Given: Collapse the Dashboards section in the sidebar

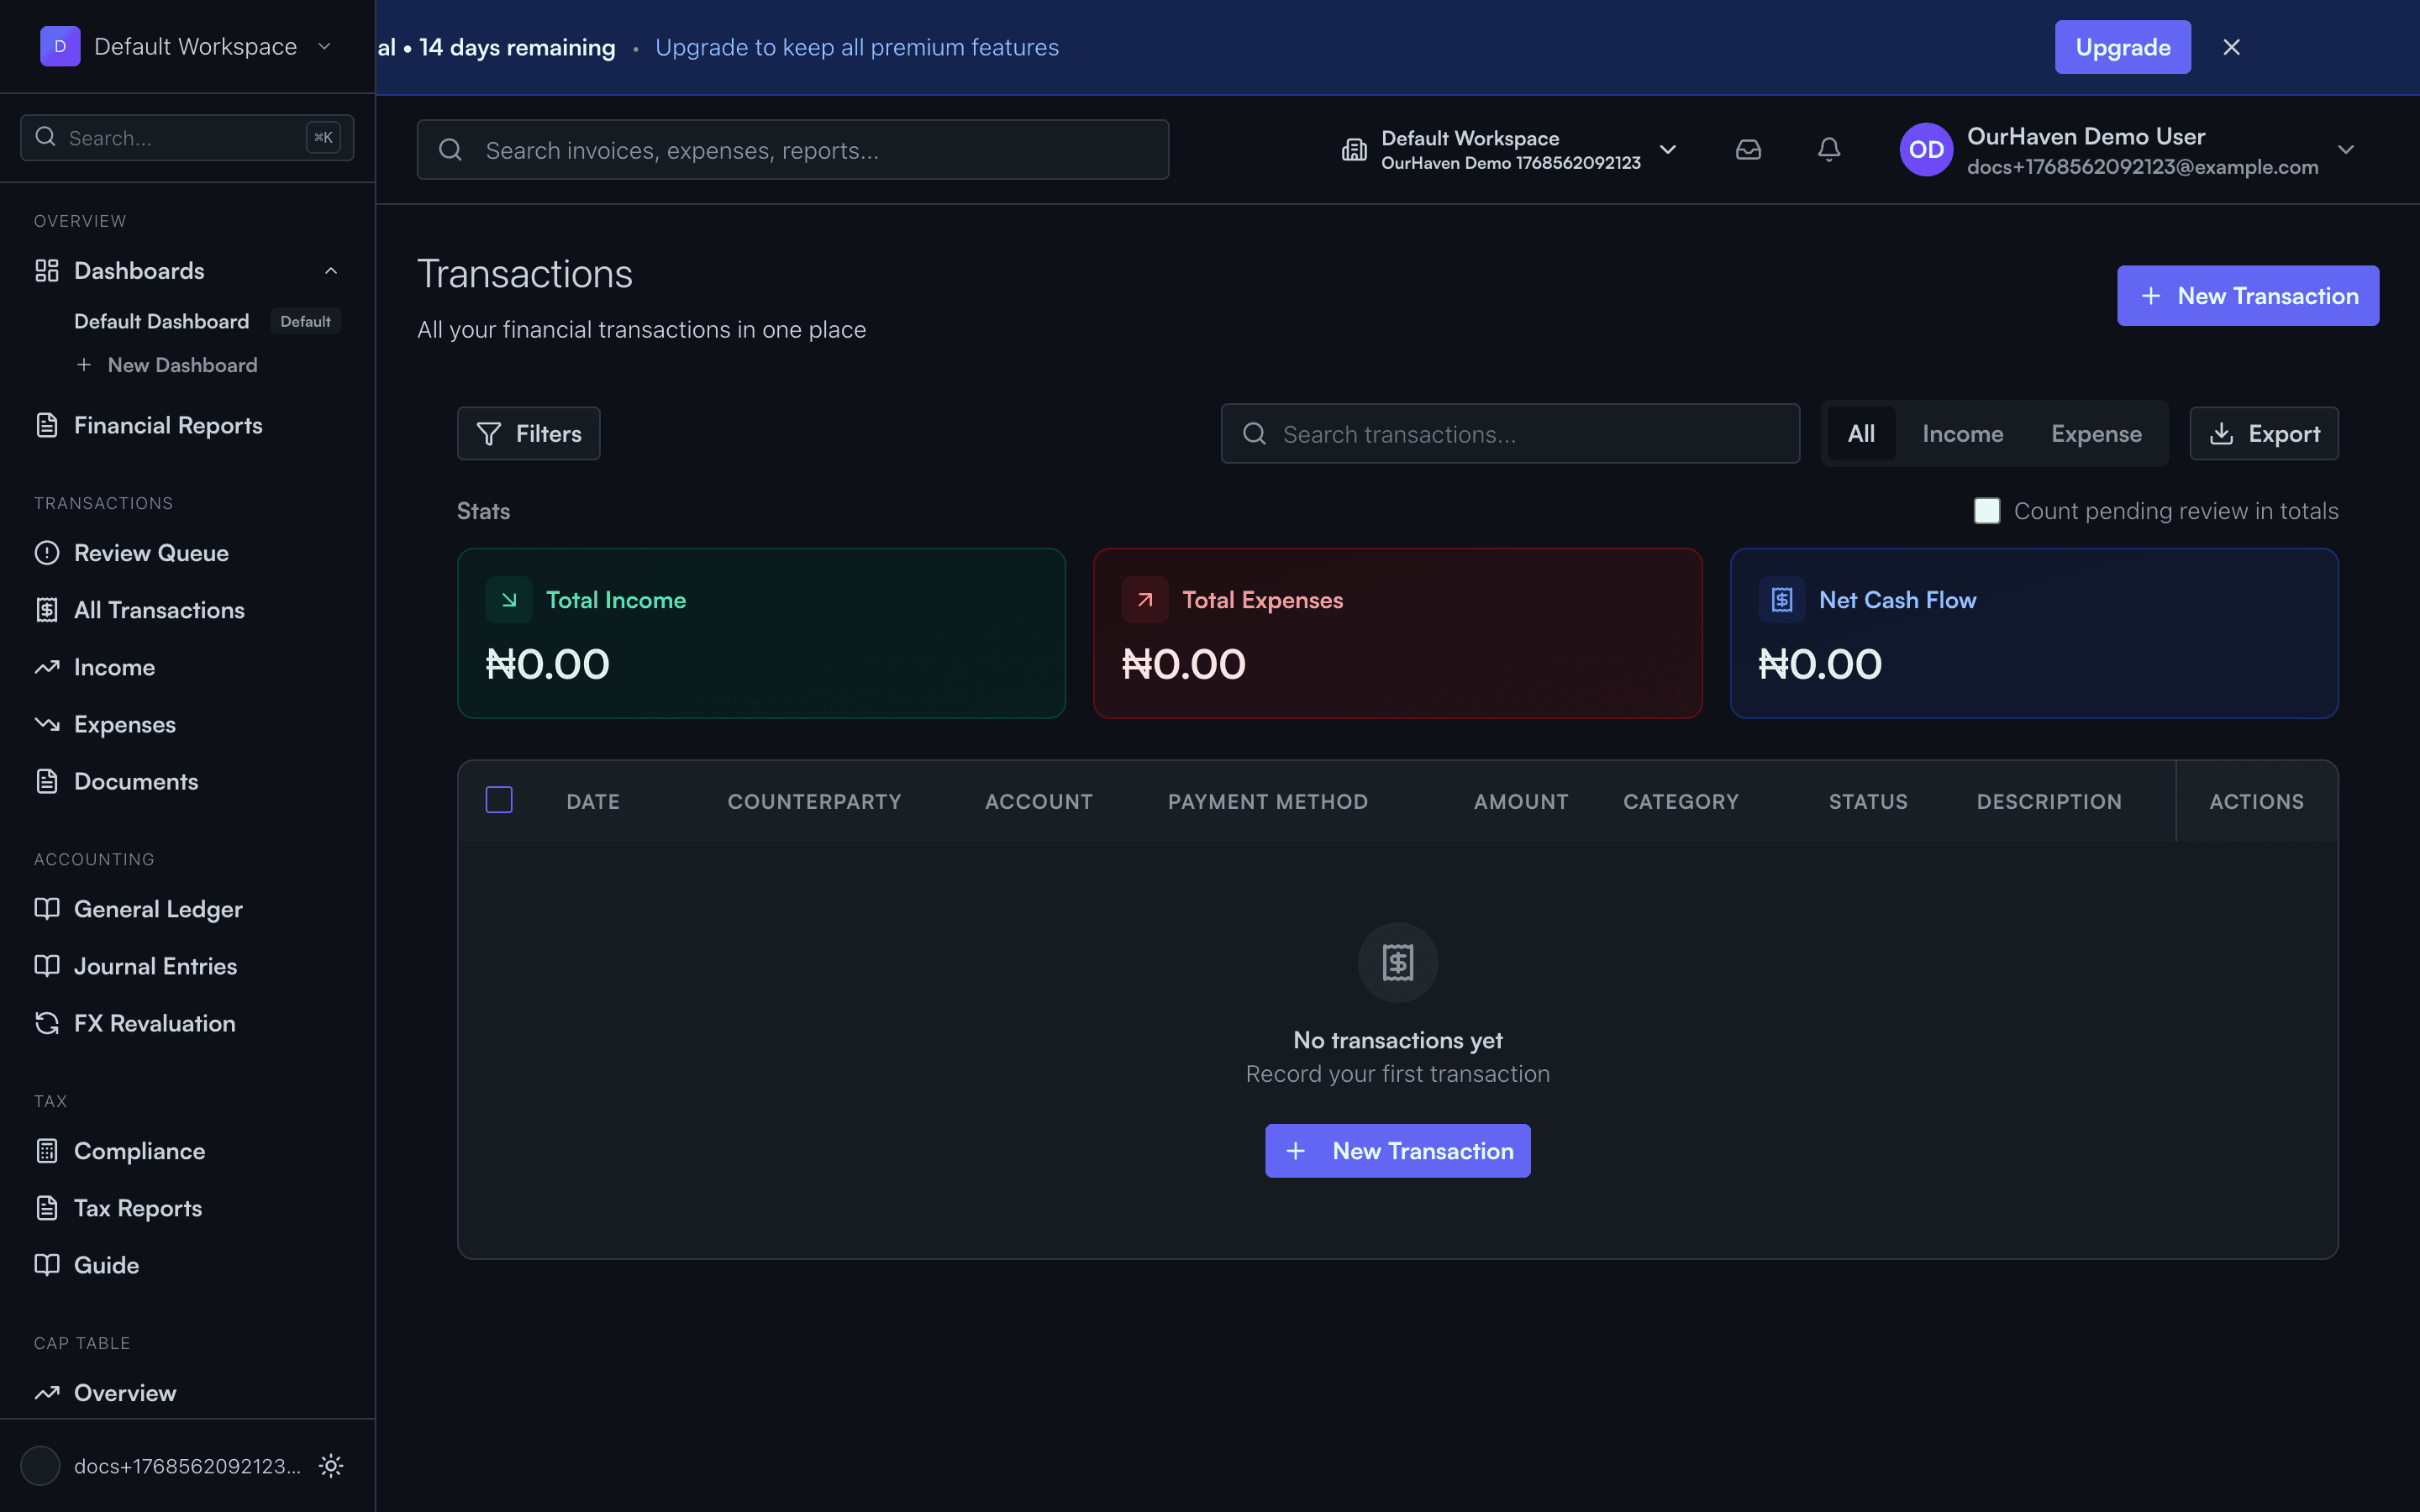Looking at the screenshot, I should (330, 270).
